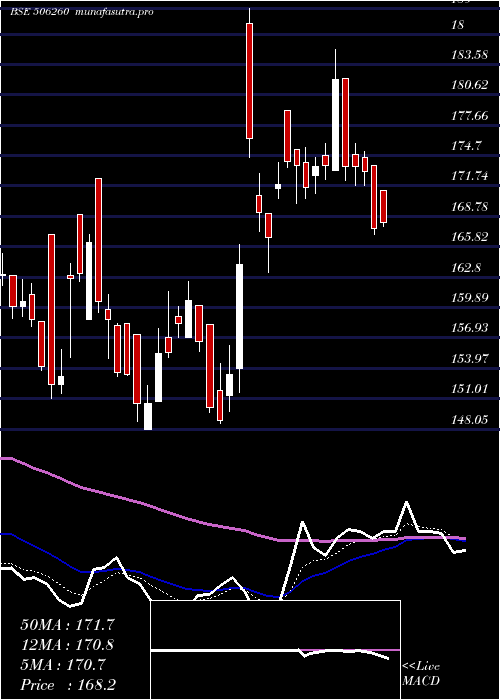Click the 165.82 price axis label
This screenshot has width=500, height=700.
tap(470, 237)
